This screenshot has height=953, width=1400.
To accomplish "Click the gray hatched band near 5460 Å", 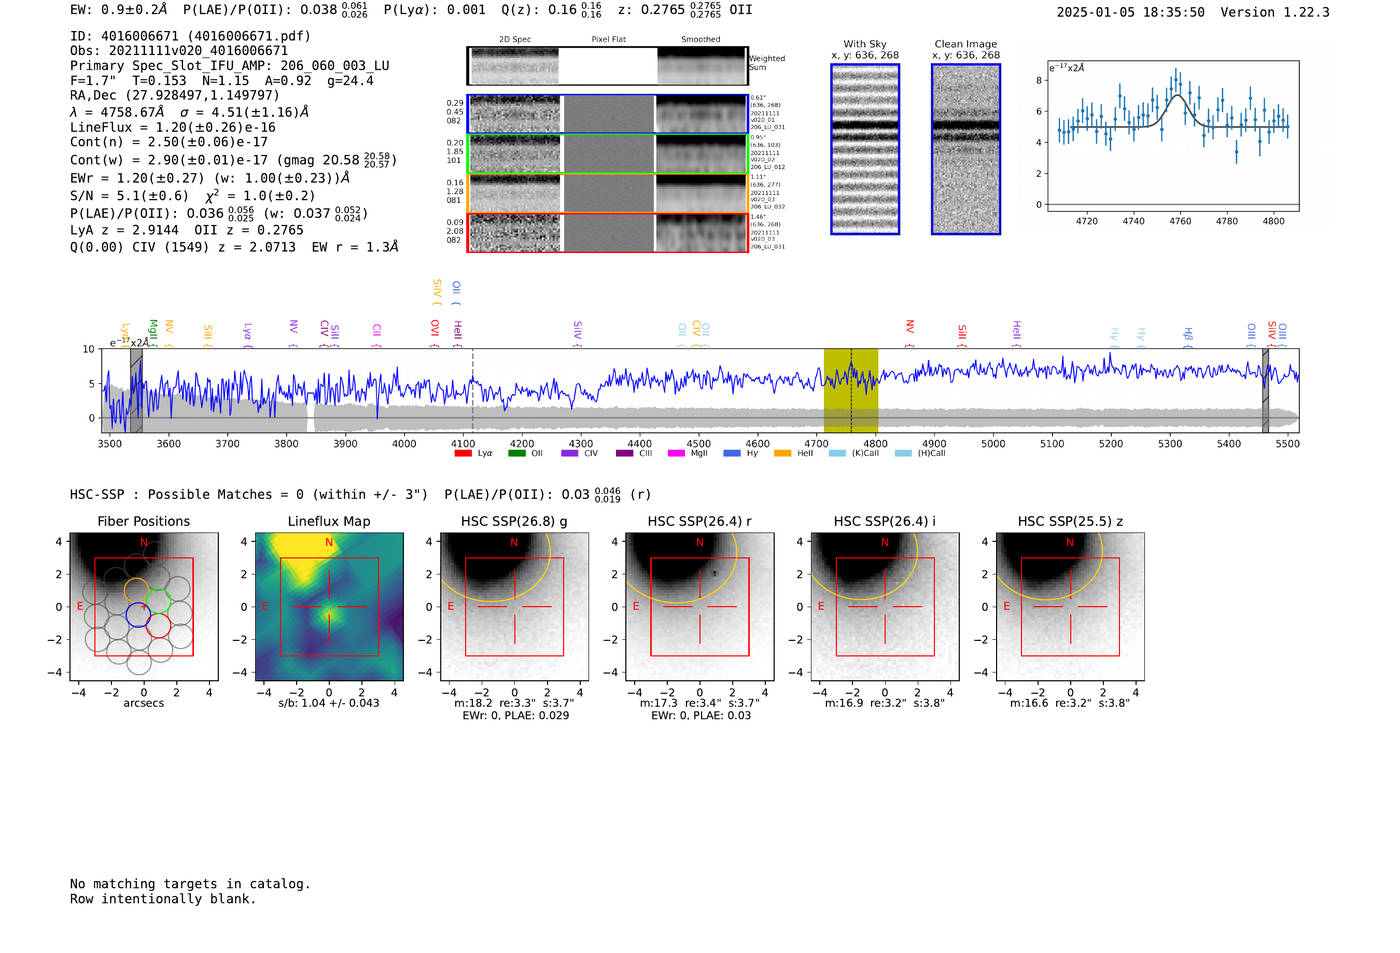I will pyautogui.click(x=1265, y=390).
